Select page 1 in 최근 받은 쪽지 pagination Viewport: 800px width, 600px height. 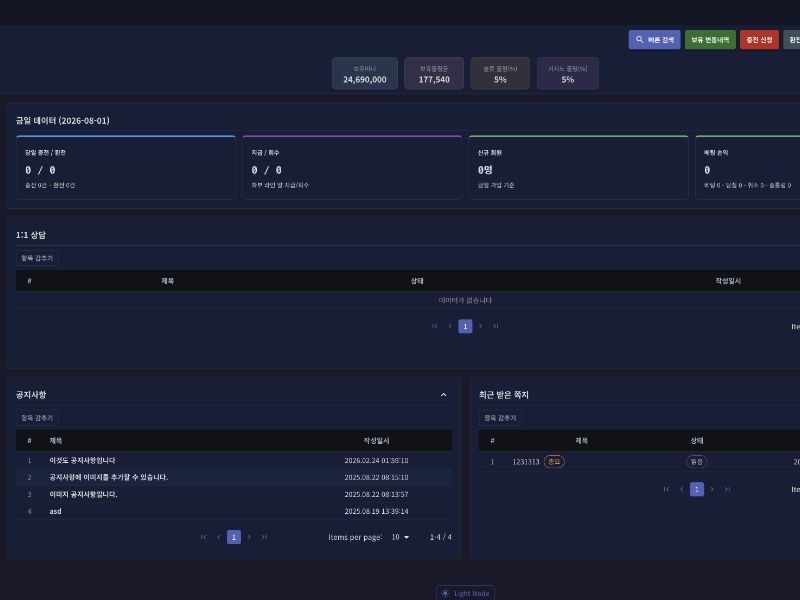click(696, 490)
